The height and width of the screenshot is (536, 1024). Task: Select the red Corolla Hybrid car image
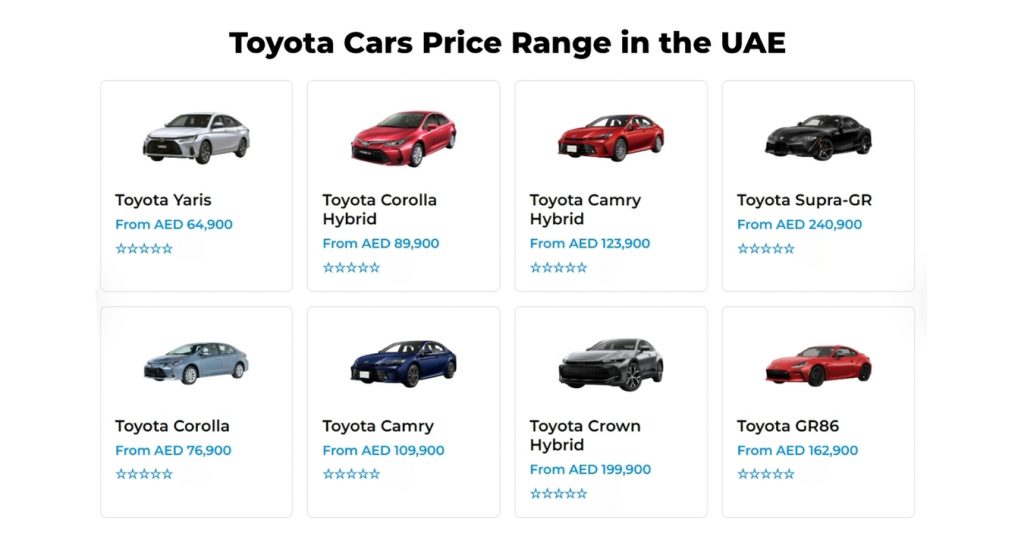click(x=403, y=138)
